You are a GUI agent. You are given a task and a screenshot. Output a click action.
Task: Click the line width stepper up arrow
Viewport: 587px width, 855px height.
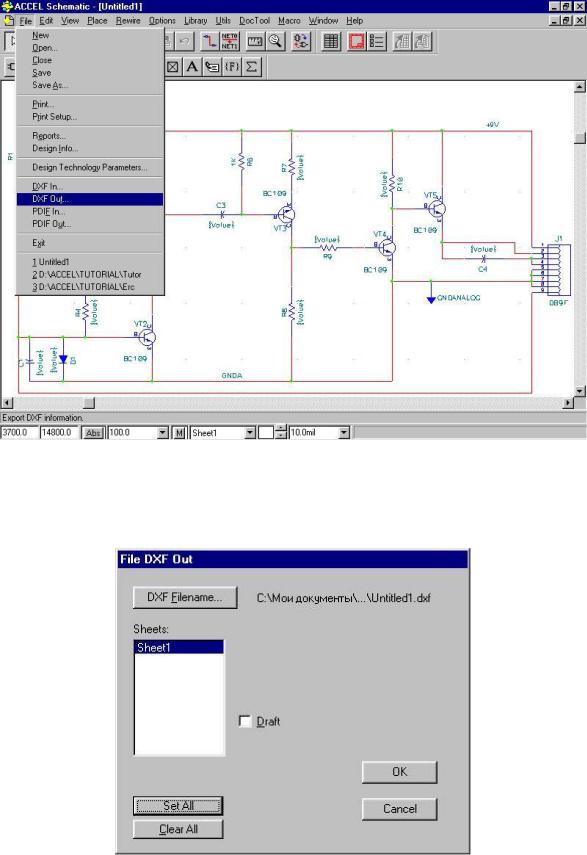tap(281, 429)
